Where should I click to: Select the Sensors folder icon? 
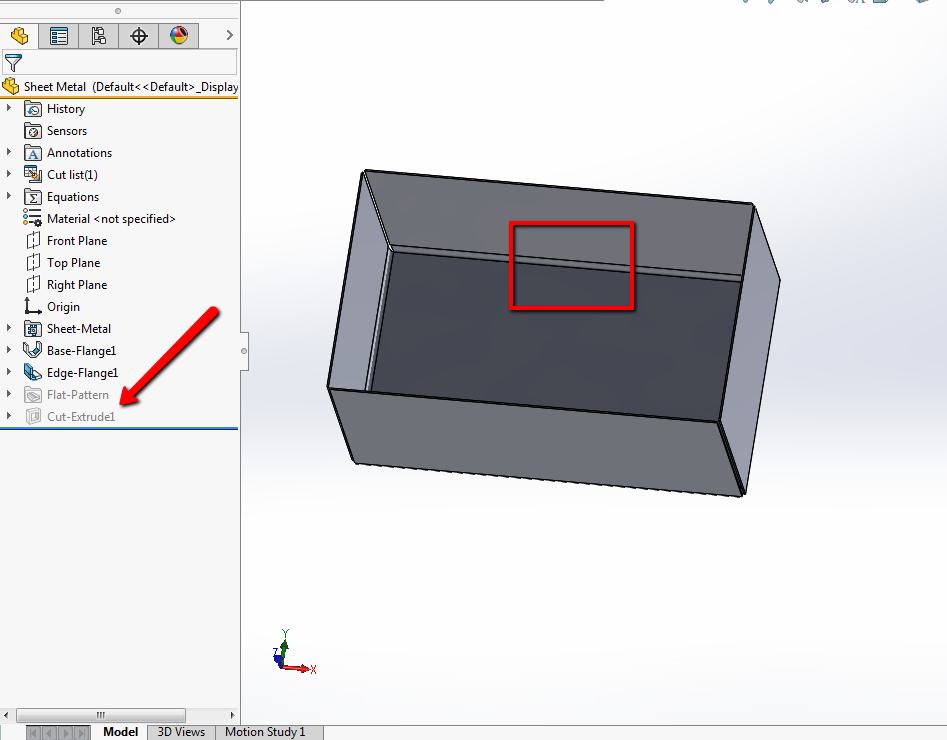[33, 131]
